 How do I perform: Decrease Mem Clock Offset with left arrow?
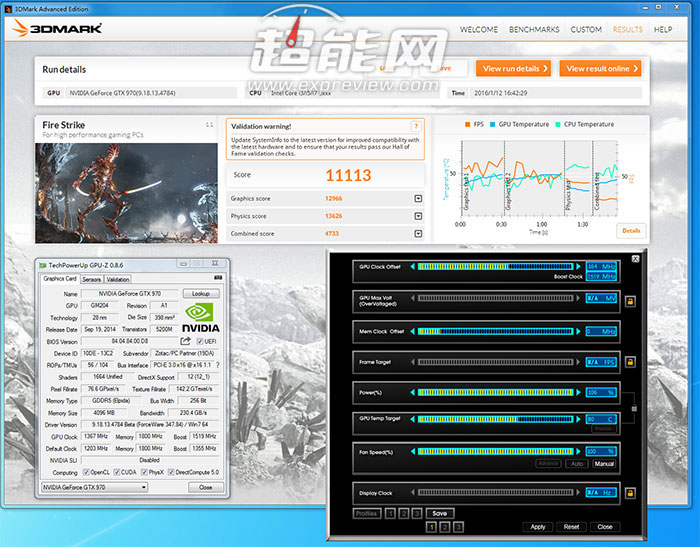point(412,331)
